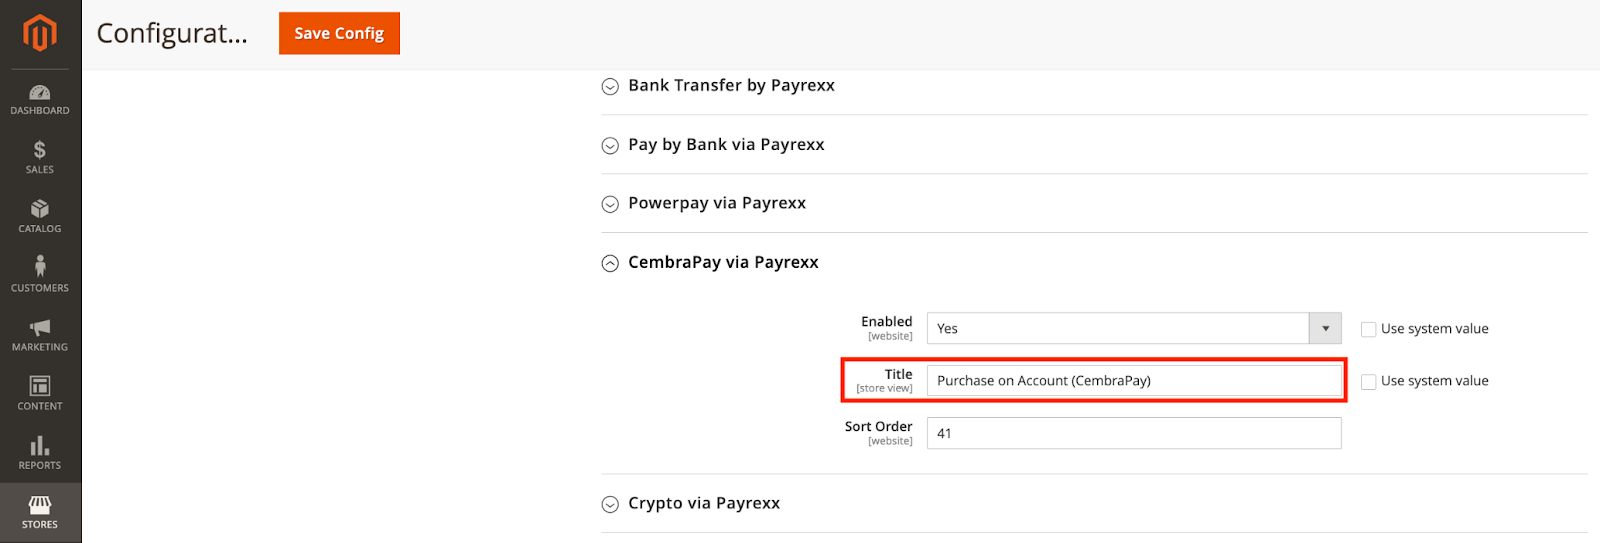This screenshot has width=1600, height=543.
Task: Click the Magento logo icon
Action: [40, 33]
